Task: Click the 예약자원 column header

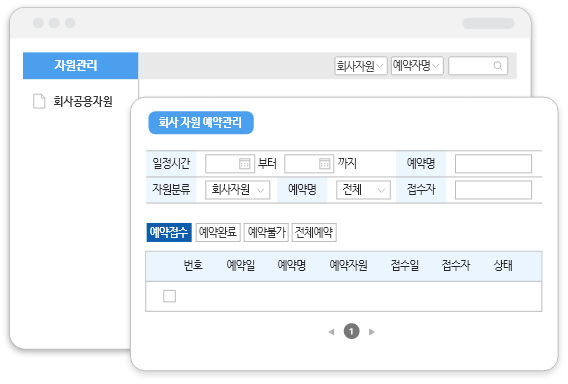Action: tap(348, 266)
